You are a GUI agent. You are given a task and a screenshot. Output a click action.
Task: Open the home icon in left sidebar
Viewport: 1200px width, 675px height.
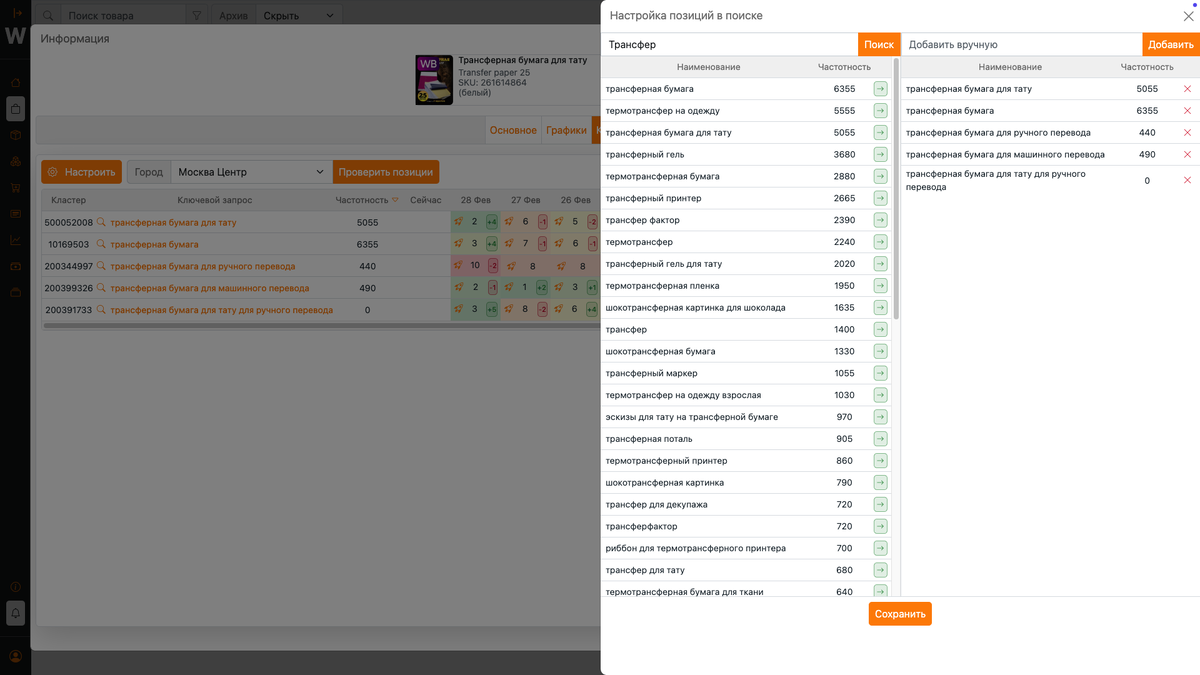click(x=15, y=82)
